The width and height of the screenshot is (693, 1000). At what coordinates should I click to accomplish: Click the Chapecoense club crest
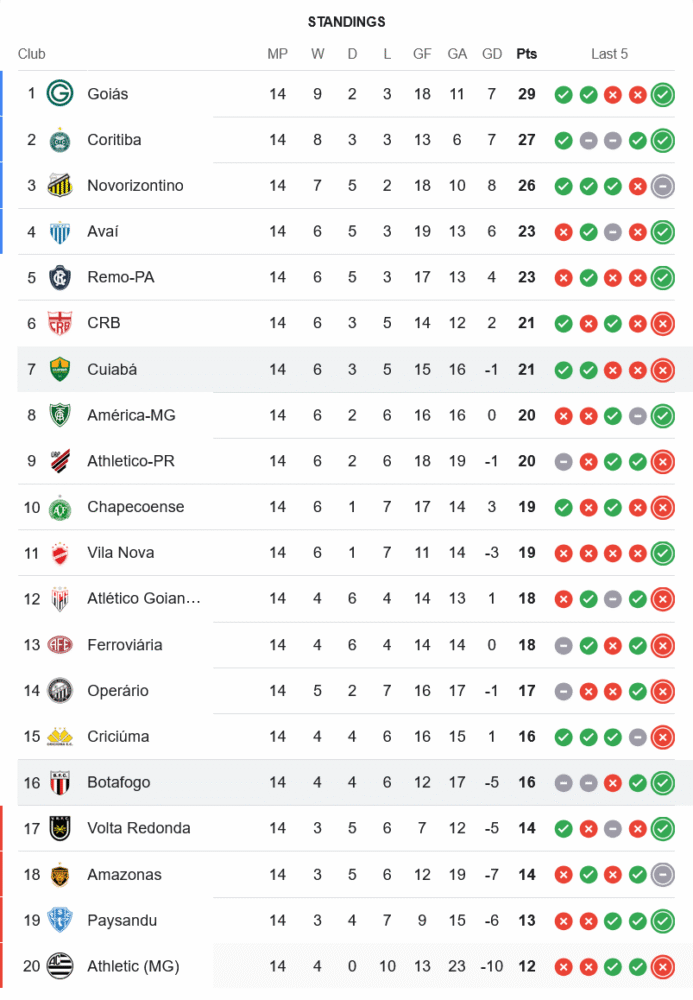click(60, 507)
